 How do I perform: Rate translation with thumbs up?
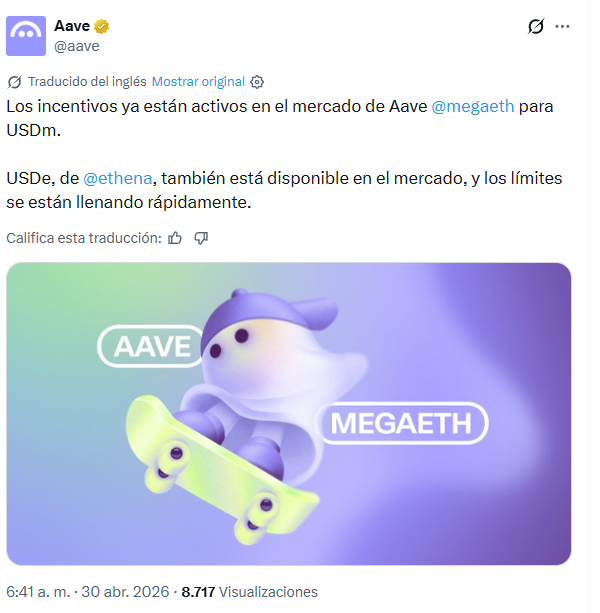tap(175, 238)
